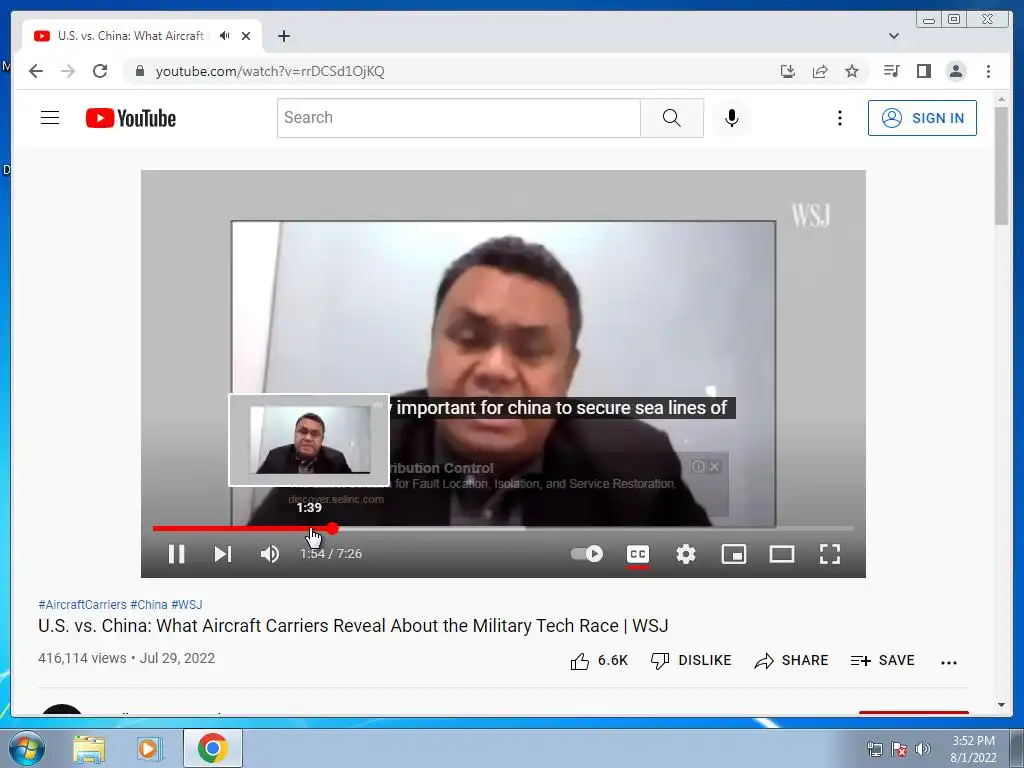Image resolution: width=1024 pixels, height=768 pixels.
Task: Like the video with thumbs up
Action: pyautogui.click(x=599, y=661)
